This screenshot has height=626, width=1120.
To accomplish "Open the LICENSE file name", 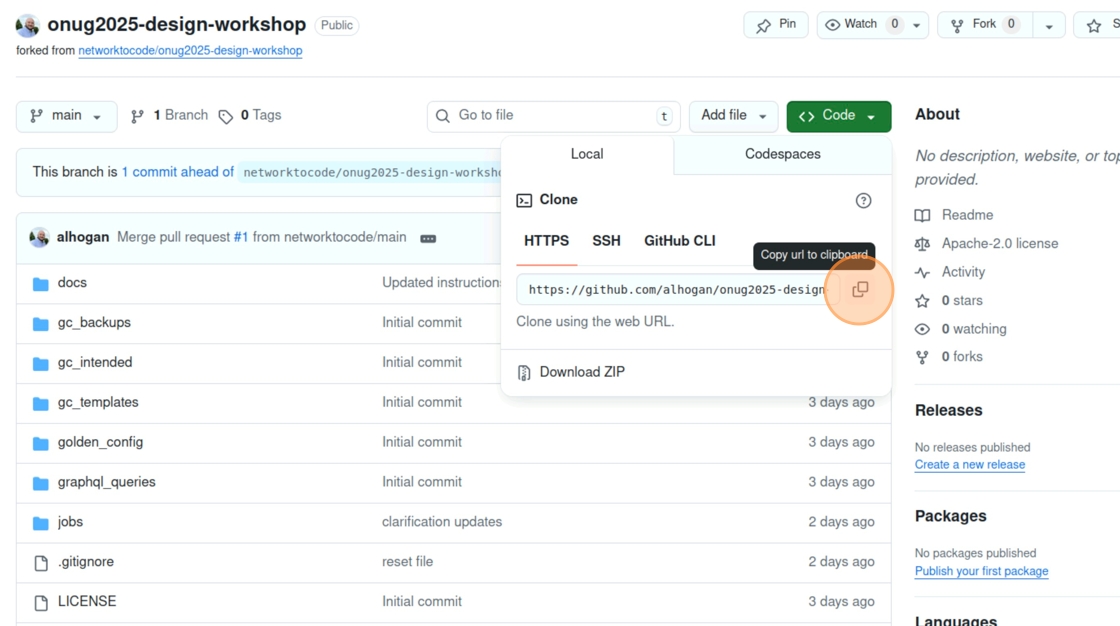I will click(87, 602).
